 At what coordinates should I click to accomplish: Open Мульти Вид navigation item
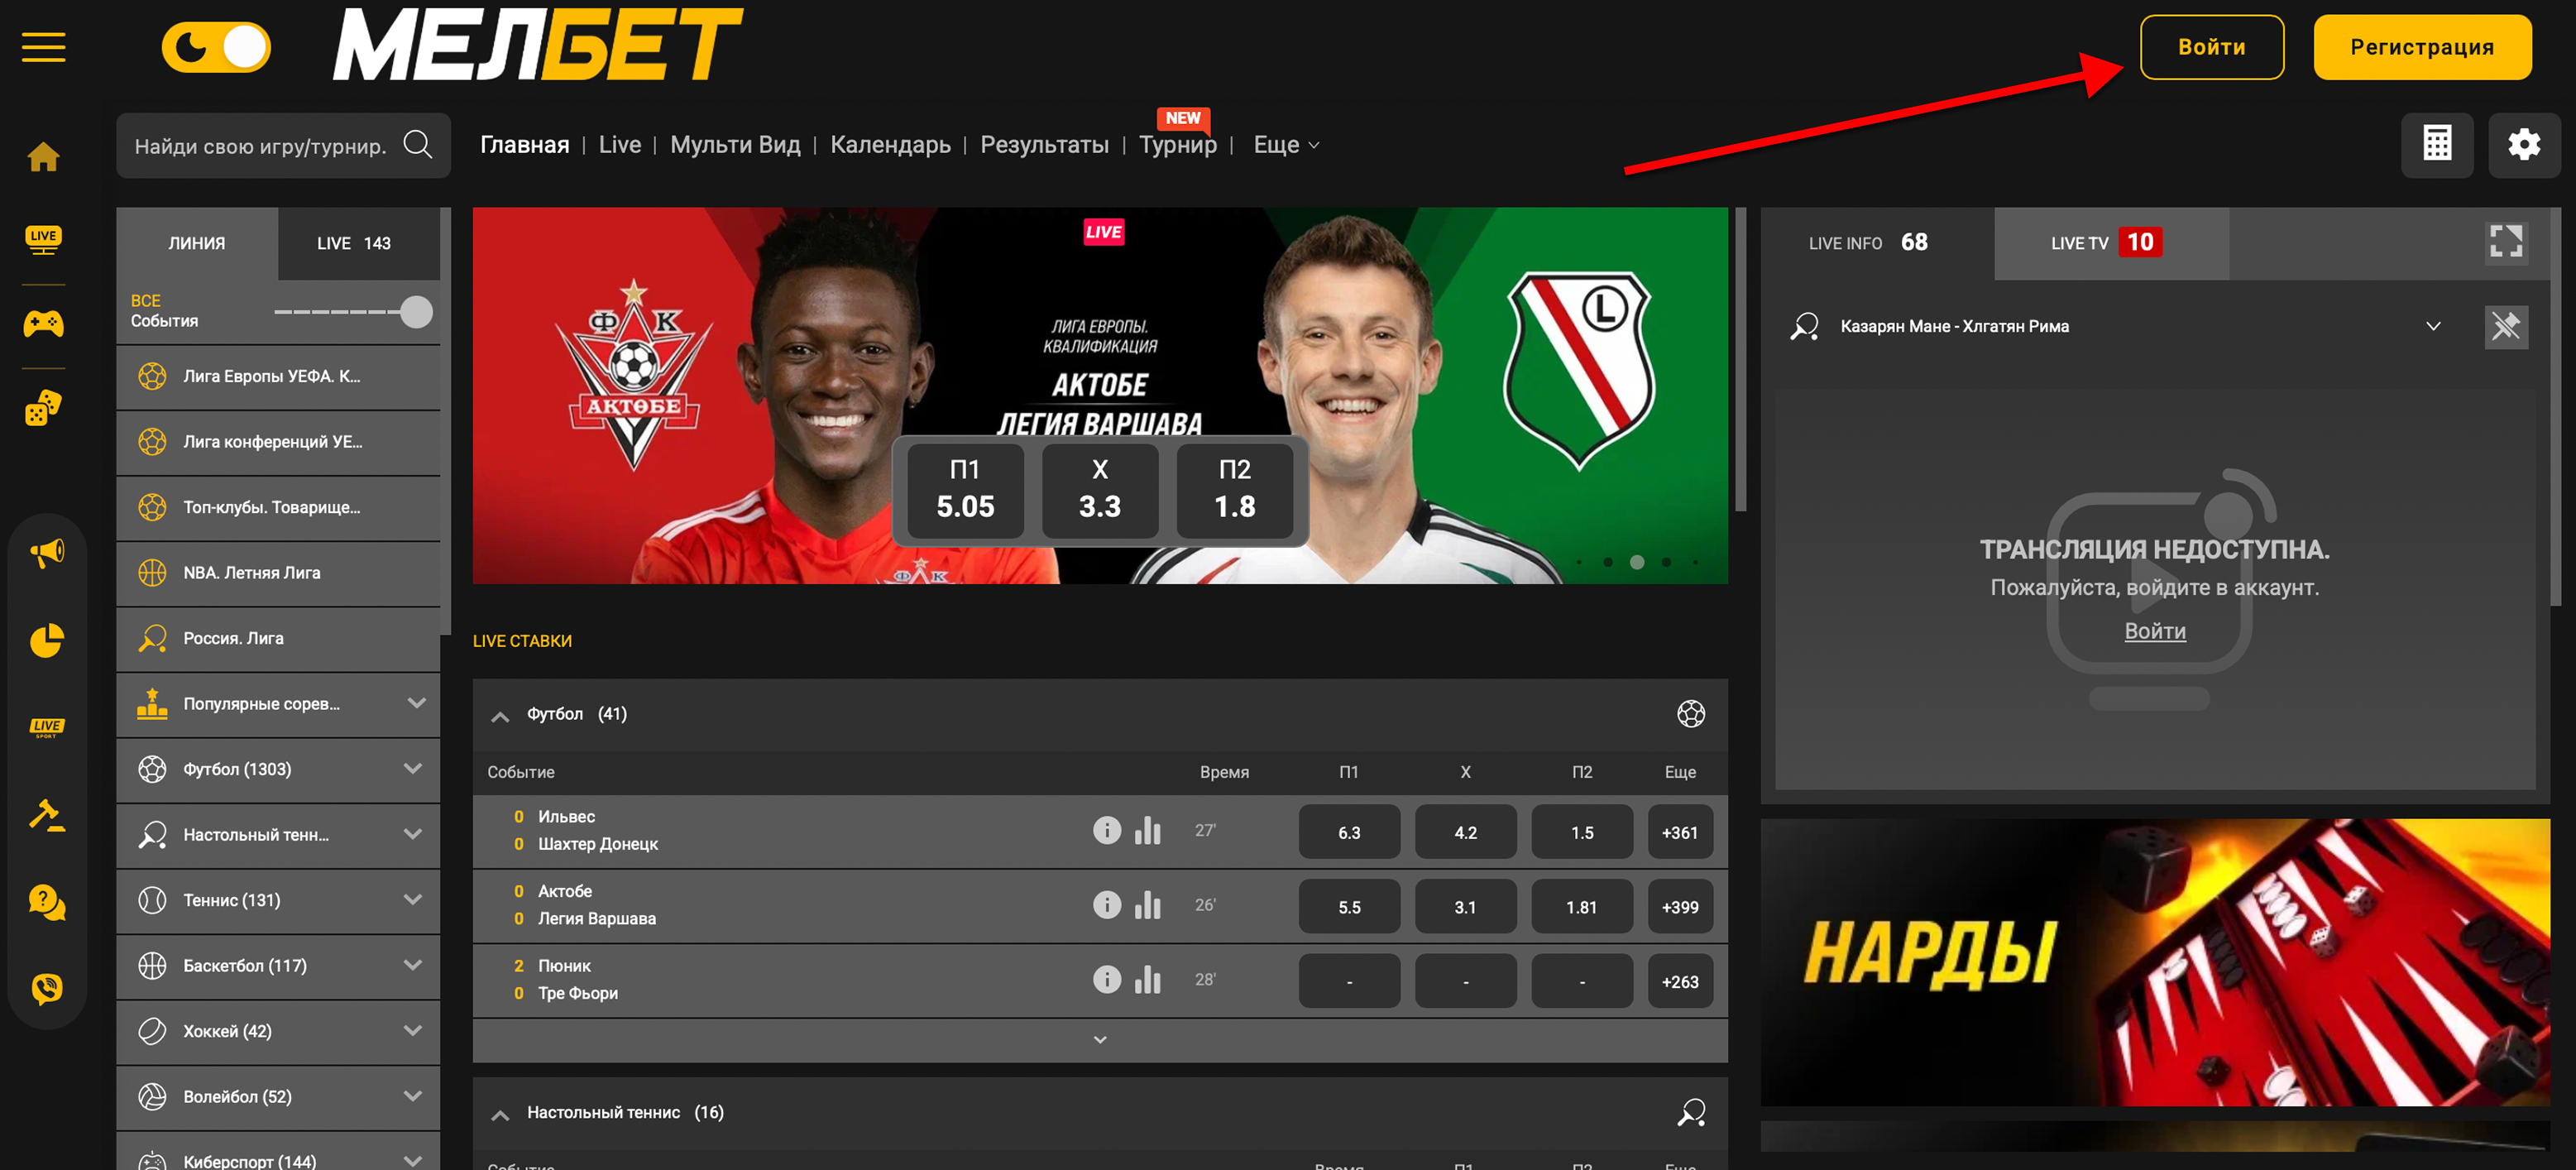pos(735,145)
